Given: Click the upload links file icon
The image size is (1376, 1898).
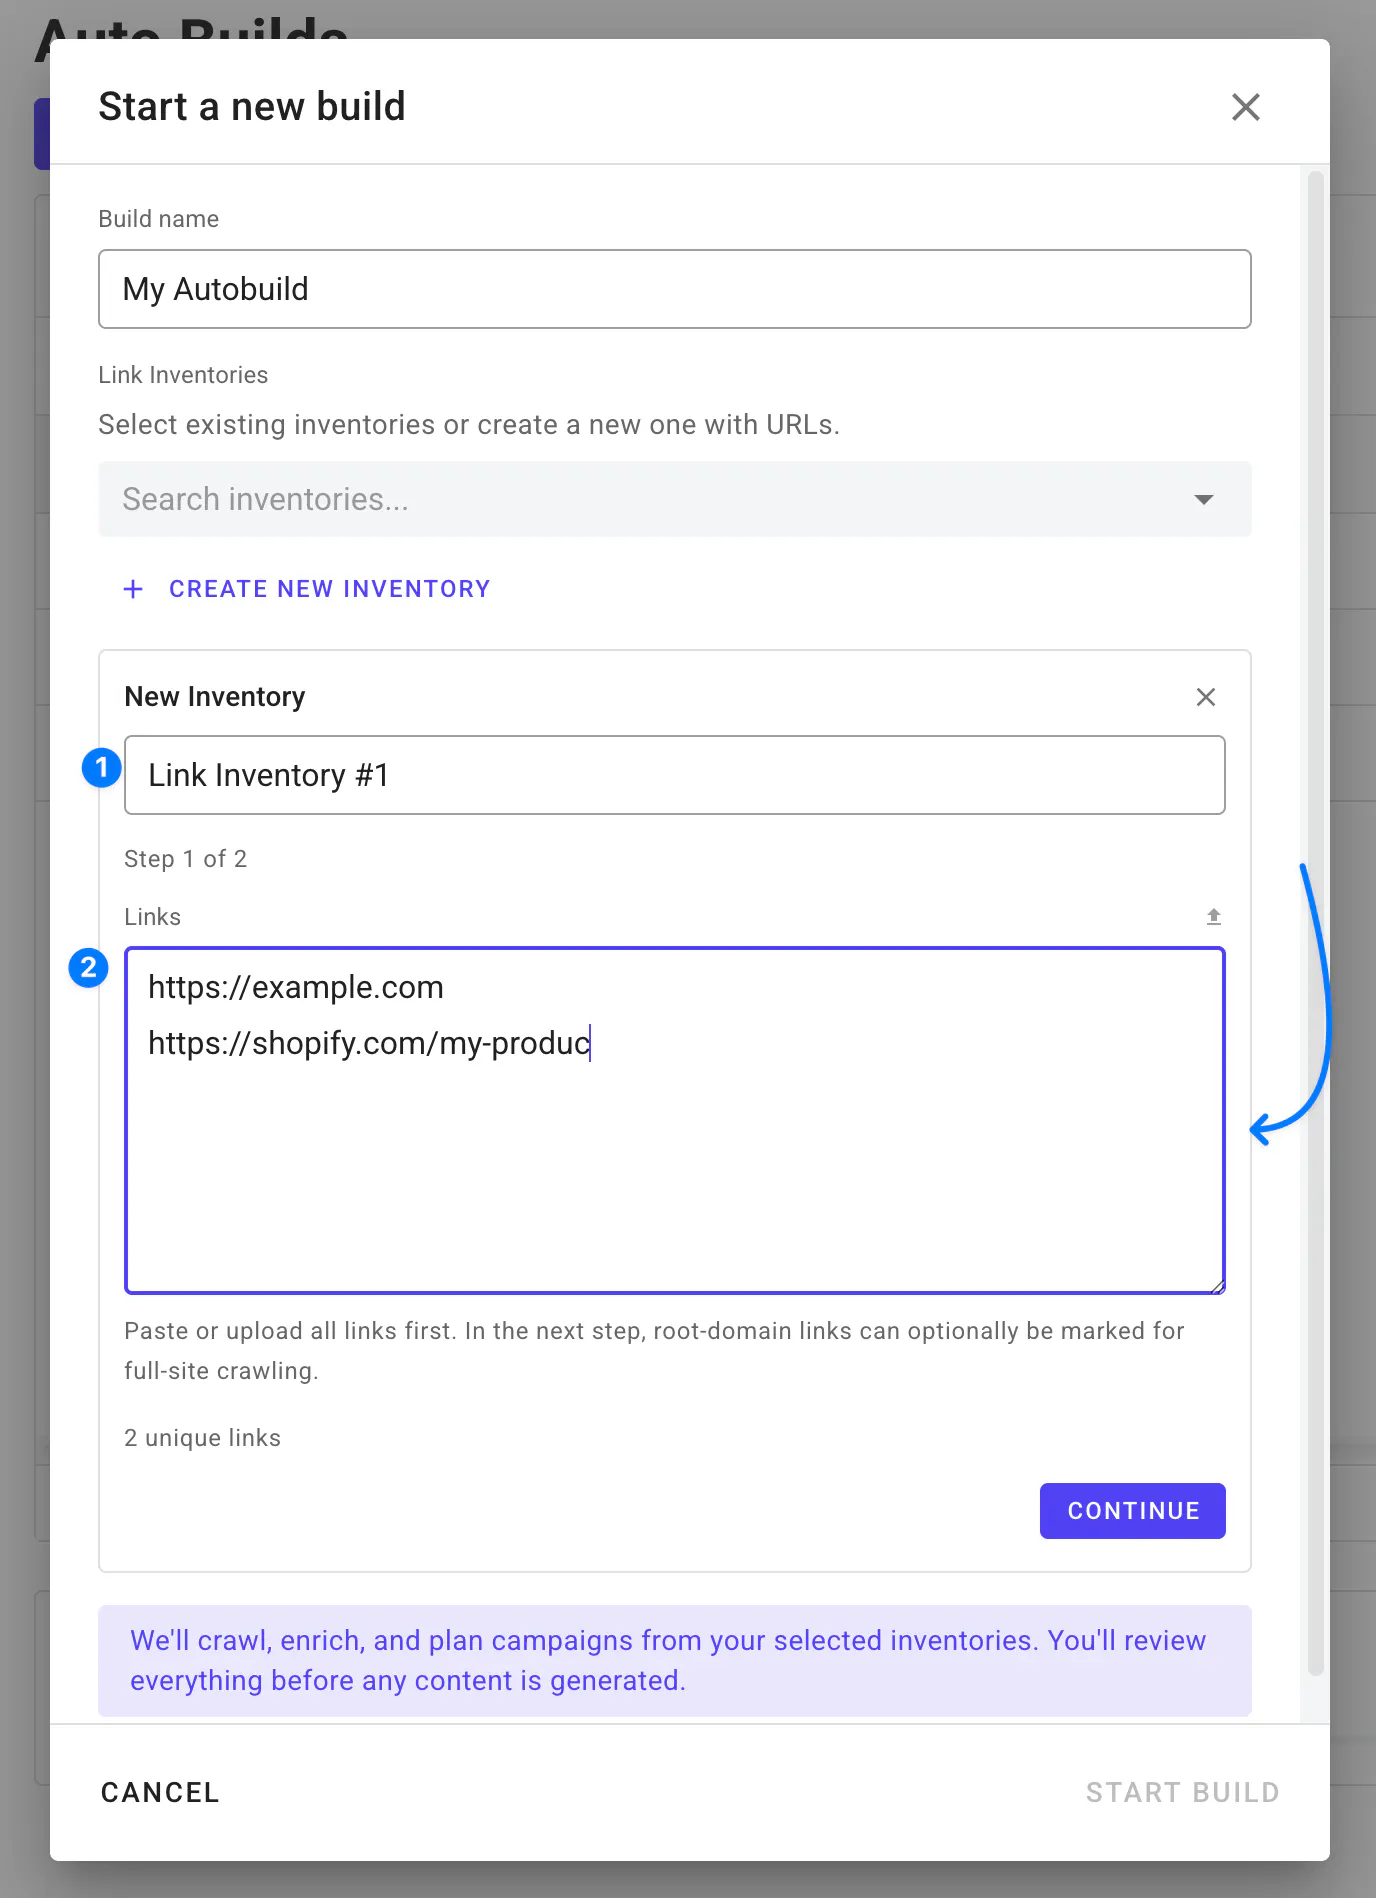Looking at the screenshot, I should click(x=1214, y=917).
